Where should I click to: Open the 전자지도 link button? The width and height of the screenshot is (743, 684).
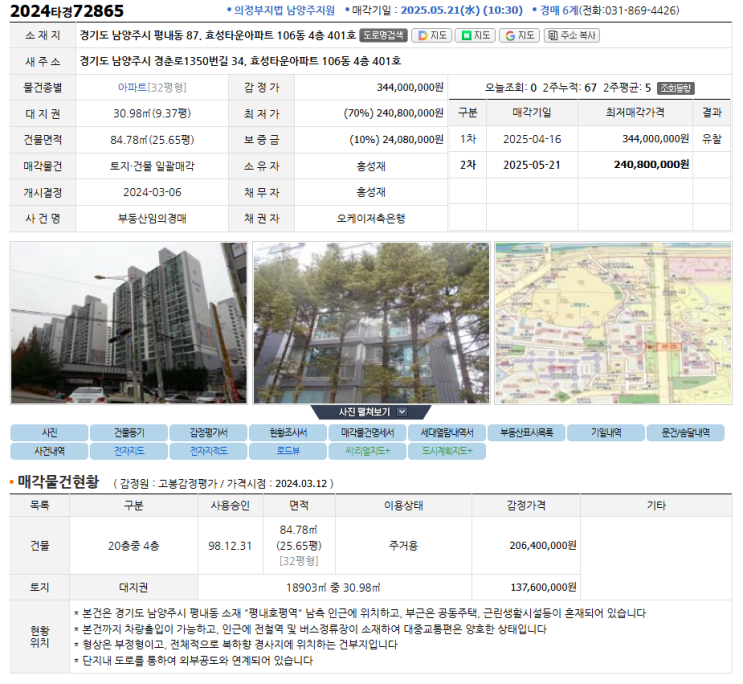click(129, 451)
